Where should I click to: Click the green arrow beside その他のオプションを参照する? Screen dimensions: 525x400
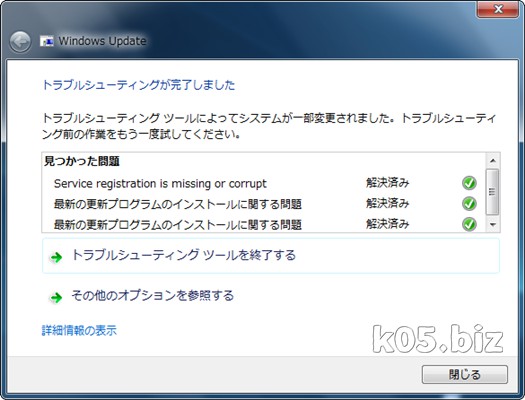(x=56, y=297)
